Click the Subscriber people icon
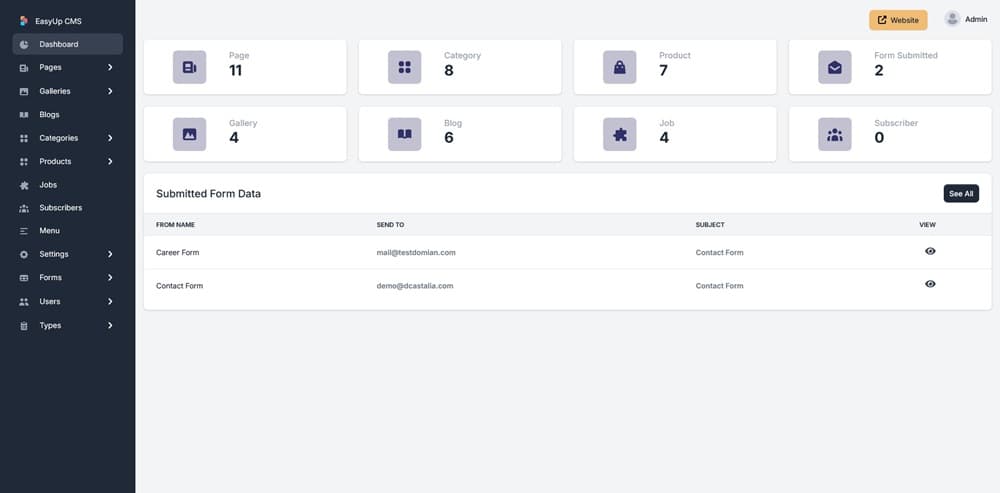The width and height of the screenshot is (1000, 493). pos(834,134)
